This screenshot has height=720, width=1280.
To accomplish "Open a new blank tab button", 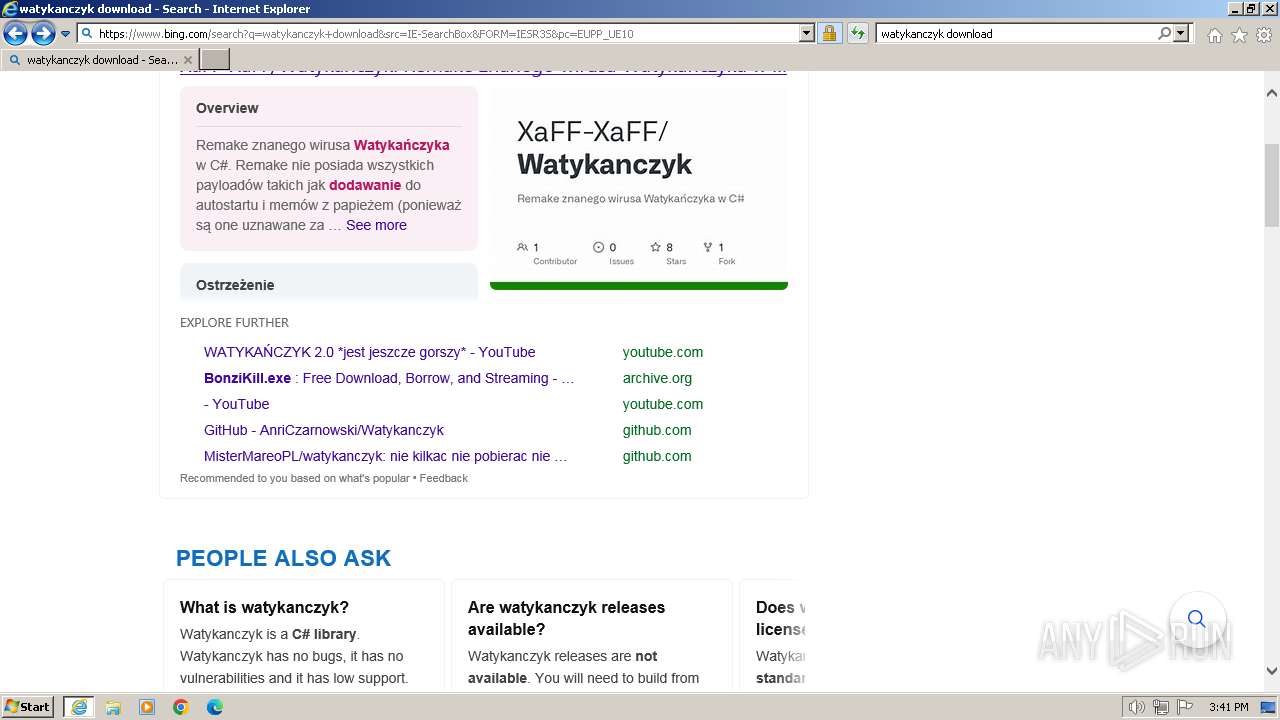I will point(215,60).
